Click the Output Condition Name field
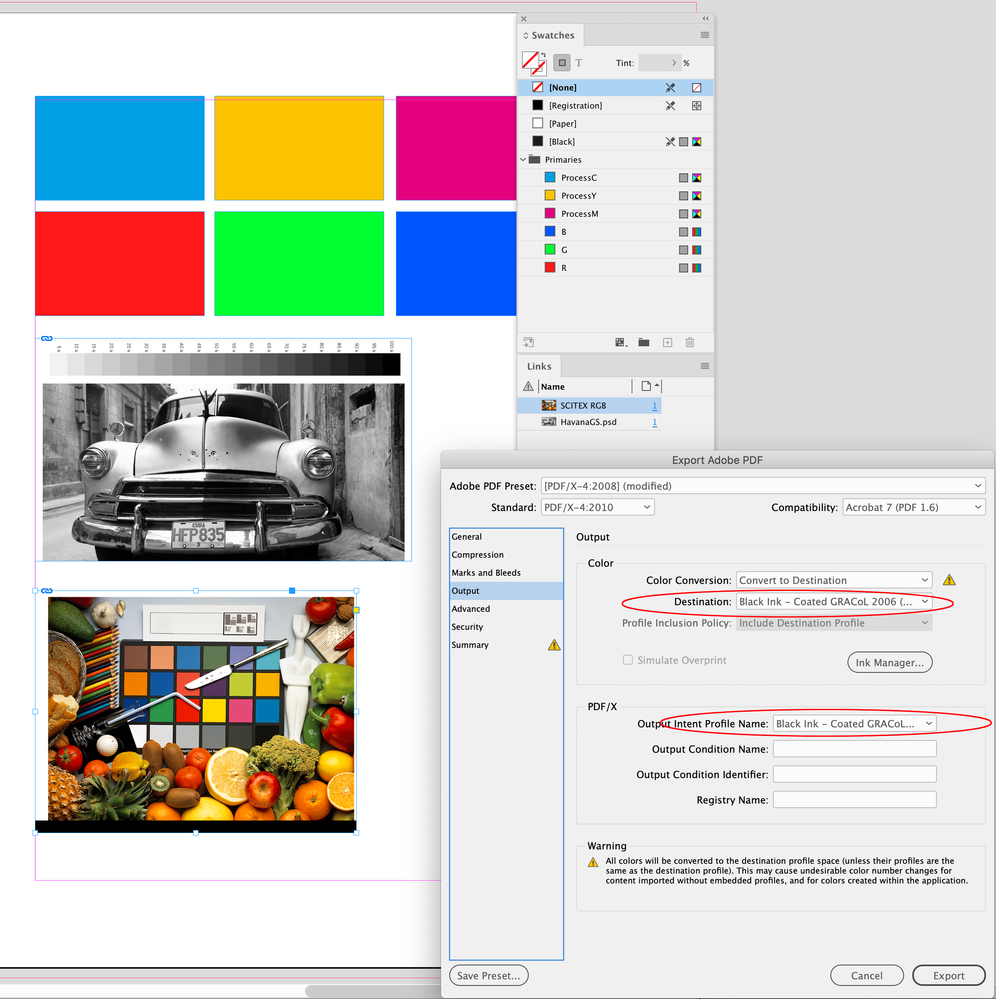996x999 pixels. pos(855,749)
